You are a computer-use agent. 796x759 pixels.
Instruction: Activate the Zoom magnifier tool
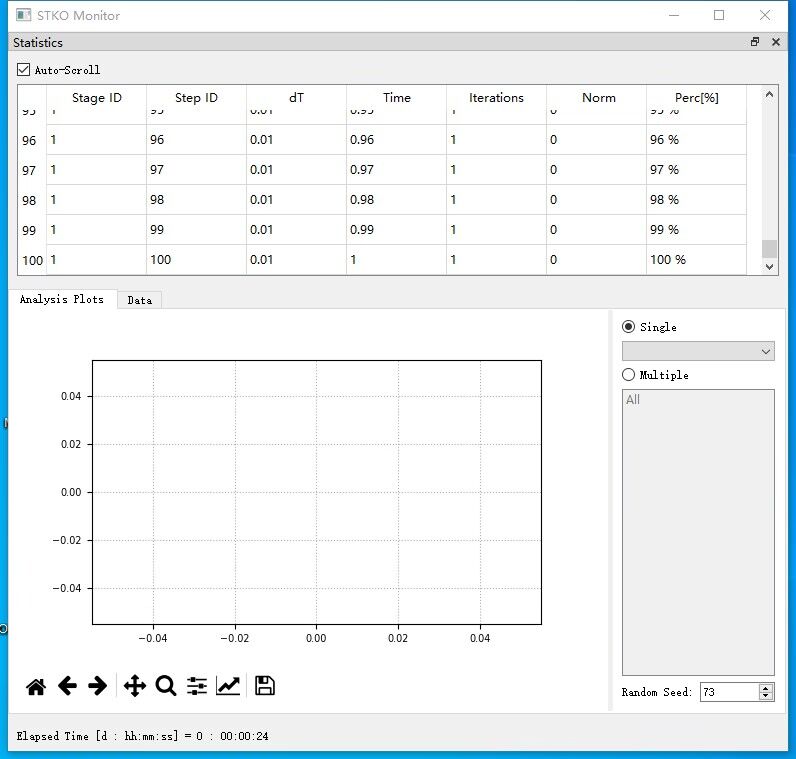[x=166, y=686]
